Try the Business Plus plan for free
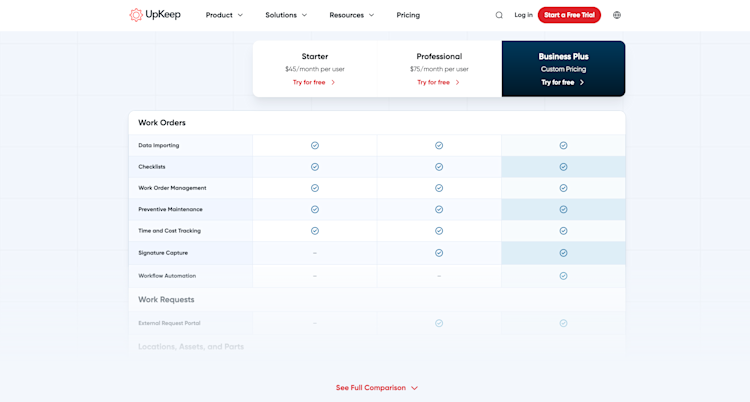Screen dimensions: 750x402 coord(563,82)
